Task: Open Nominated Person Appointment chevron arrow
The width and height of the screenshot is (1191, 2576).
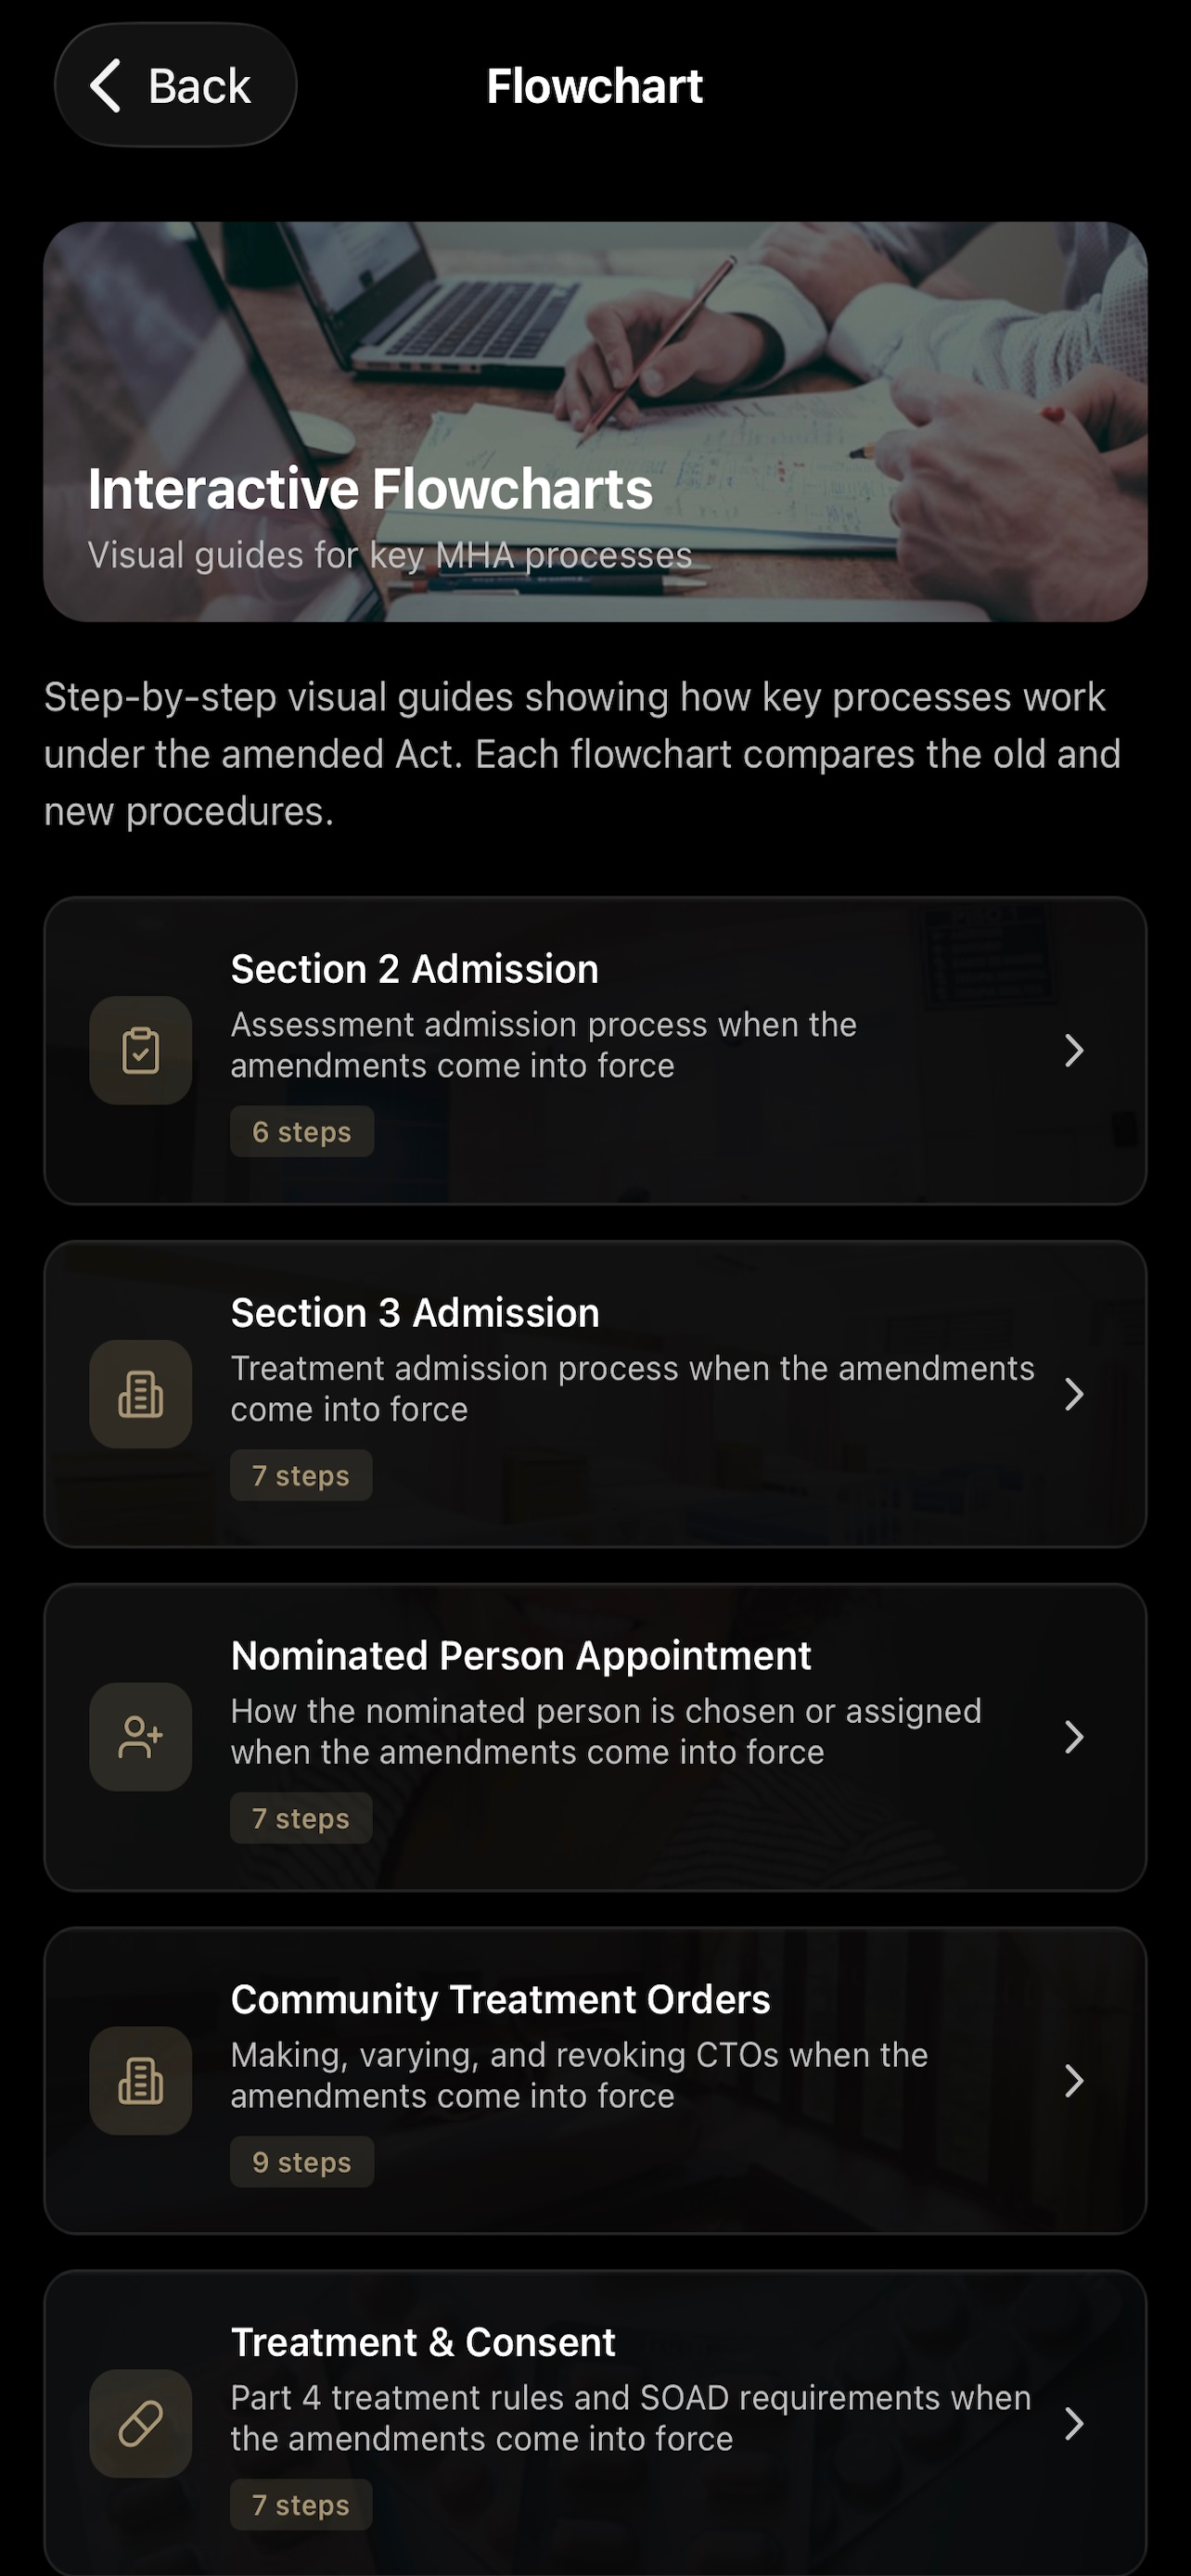Action: point(1074,1737)
